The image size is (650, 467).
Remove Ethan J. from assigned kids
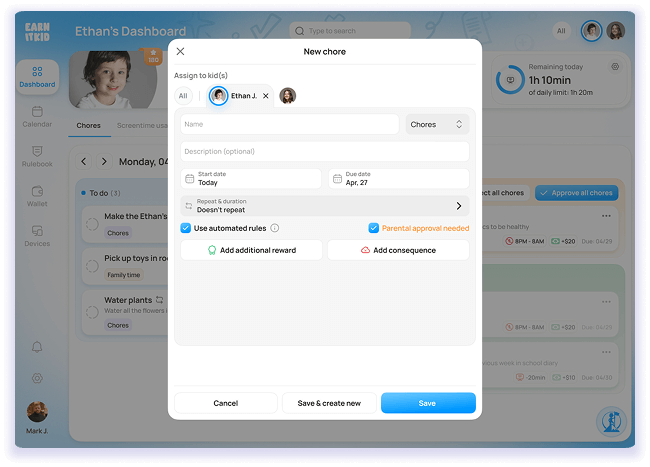point(266,96)
